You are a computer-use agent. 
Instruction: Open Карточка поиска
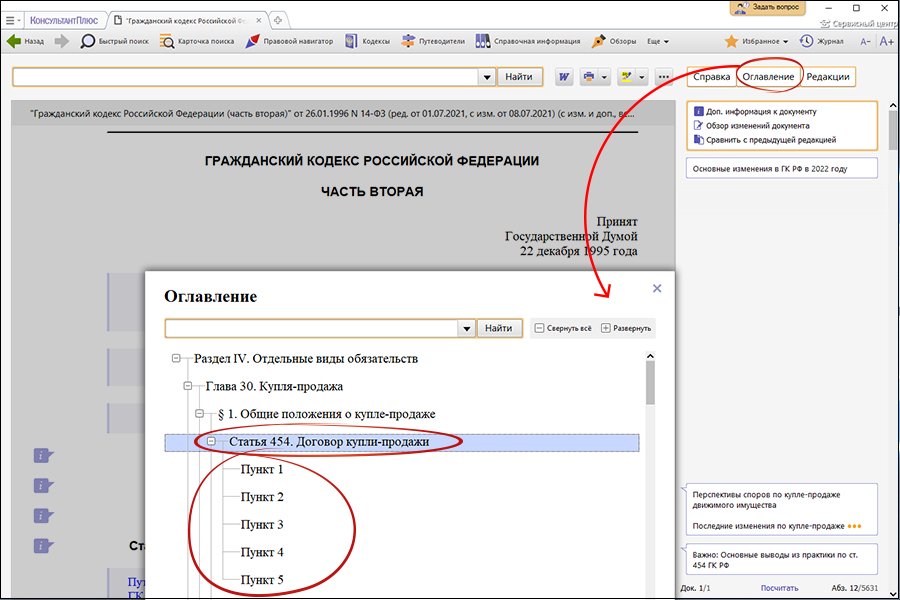tap(197, 41)
